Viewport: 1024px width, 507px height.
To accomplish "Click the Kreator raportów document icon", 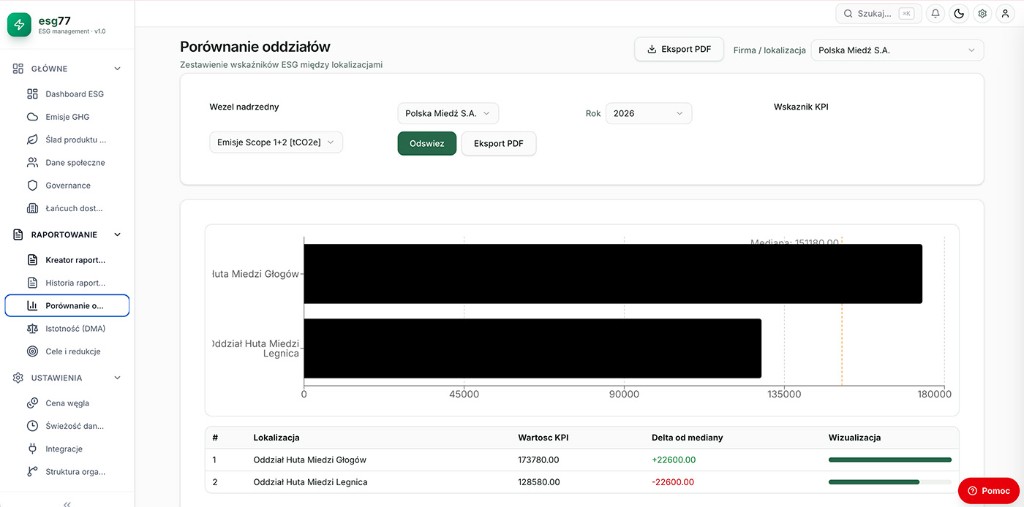I will pyautogui.click(x=33, y=260).
